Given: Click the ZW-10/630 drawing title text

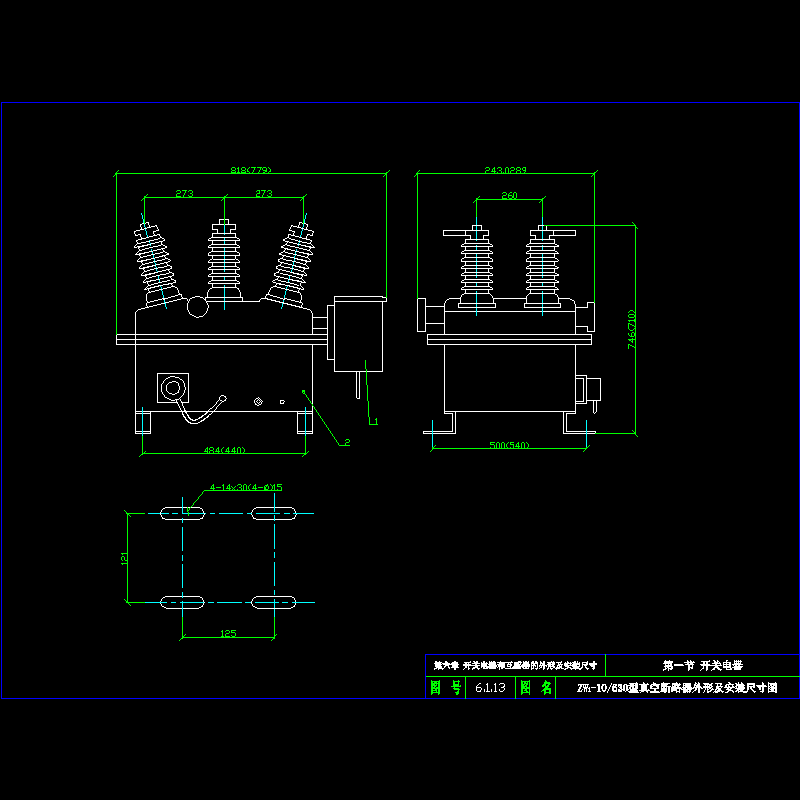Looking at the screenshot, I should 676,688.
